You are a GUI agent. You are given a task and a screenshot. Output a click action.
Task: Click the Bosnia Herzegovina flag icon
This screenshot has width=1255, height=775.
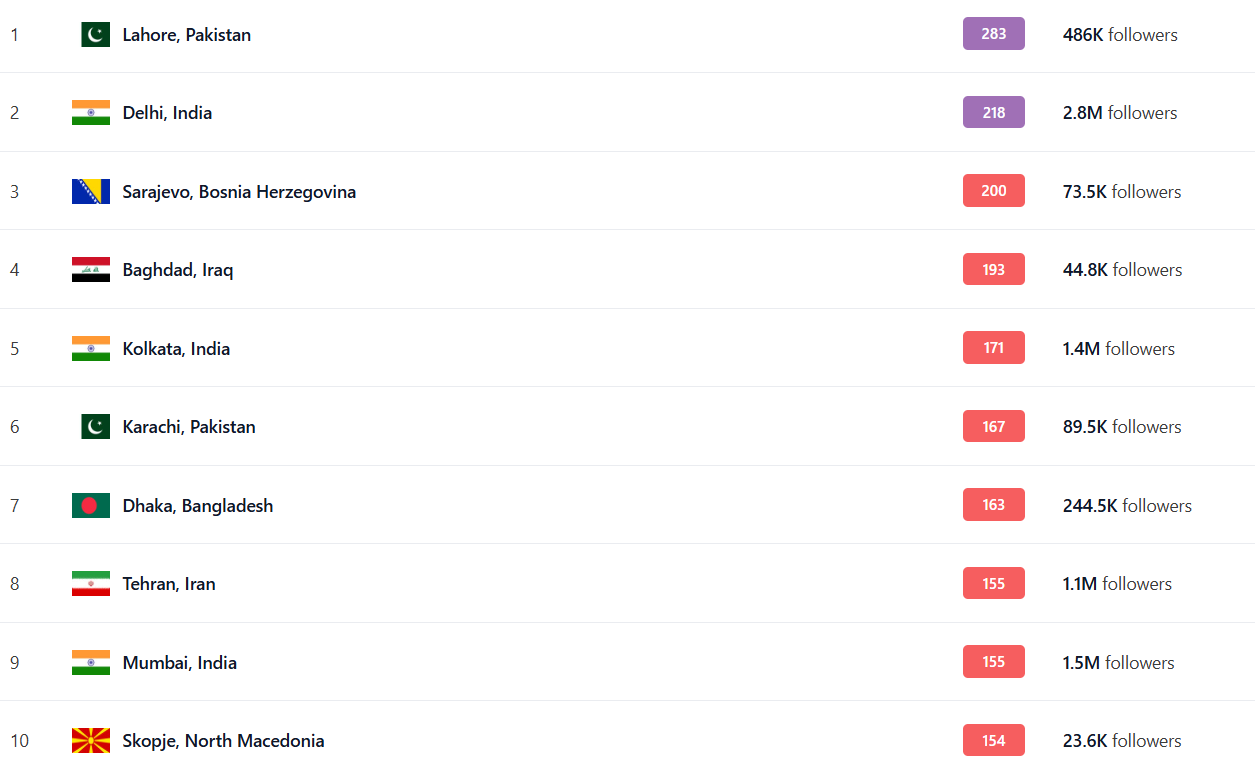pyautogui.click(x=91, y=192)
